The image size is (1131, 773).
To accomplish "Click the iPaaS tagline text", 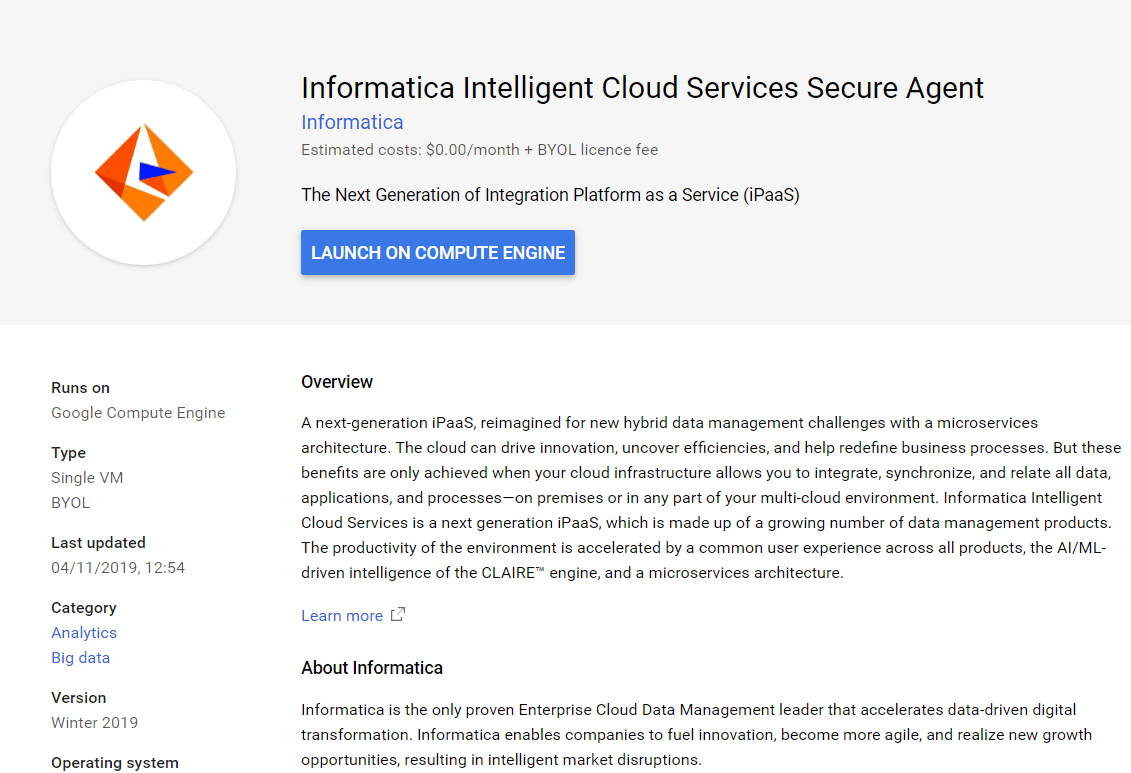I will click(550, 195).
